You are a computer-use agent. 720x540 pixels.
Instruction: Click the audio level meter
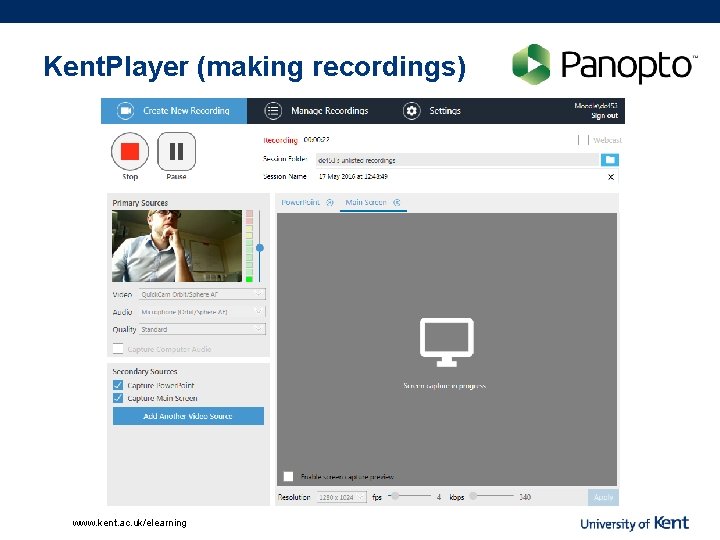pos(249,246)
